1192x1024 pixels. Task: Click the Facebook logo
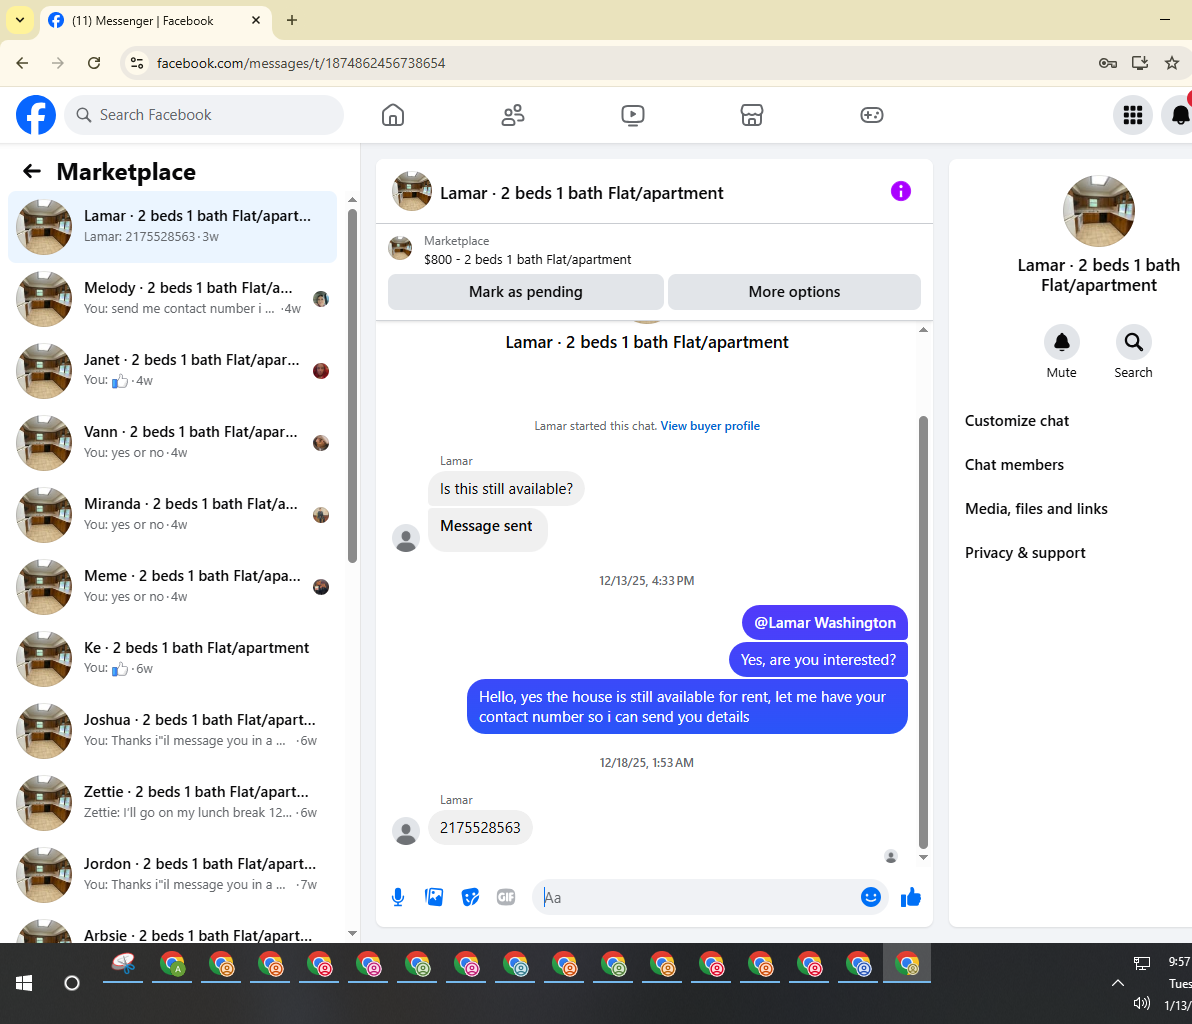[x=36, y=115]
